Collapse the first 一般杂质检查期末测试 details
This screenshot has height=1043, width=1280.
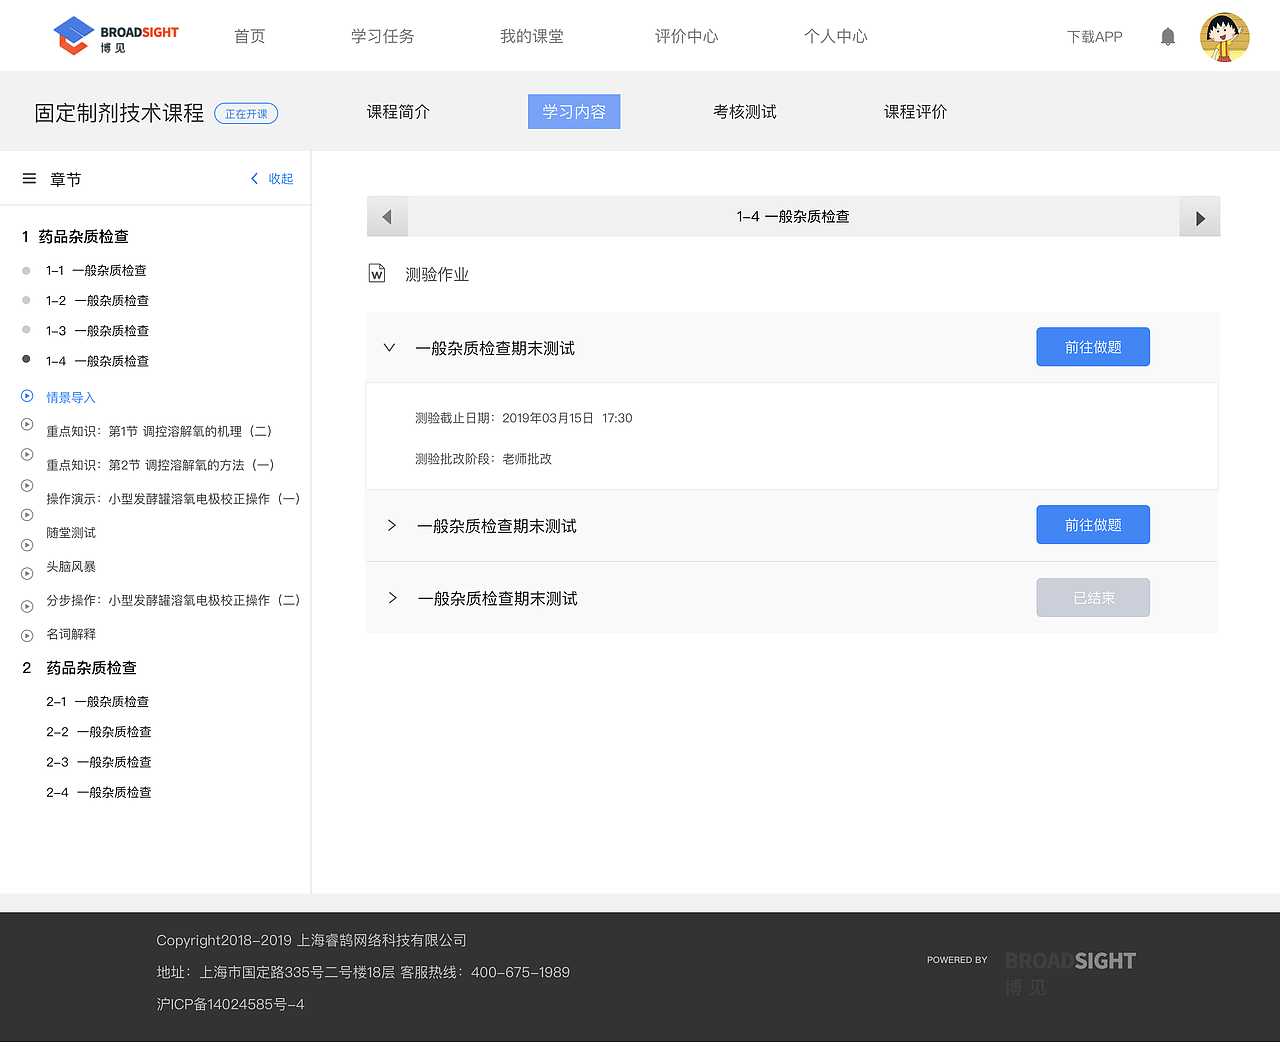pos(389,347)
